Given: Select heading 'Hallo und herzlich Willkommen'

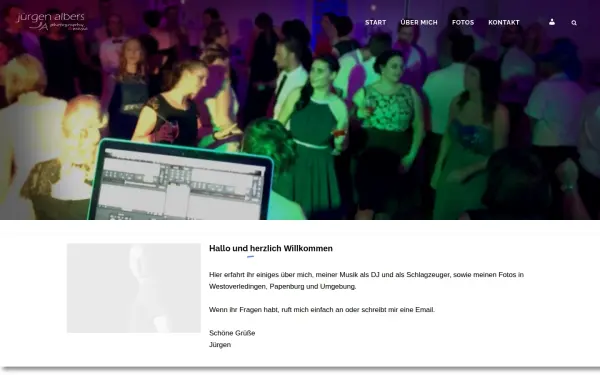Looking at the screenshot, I should (x=271, y=248).
